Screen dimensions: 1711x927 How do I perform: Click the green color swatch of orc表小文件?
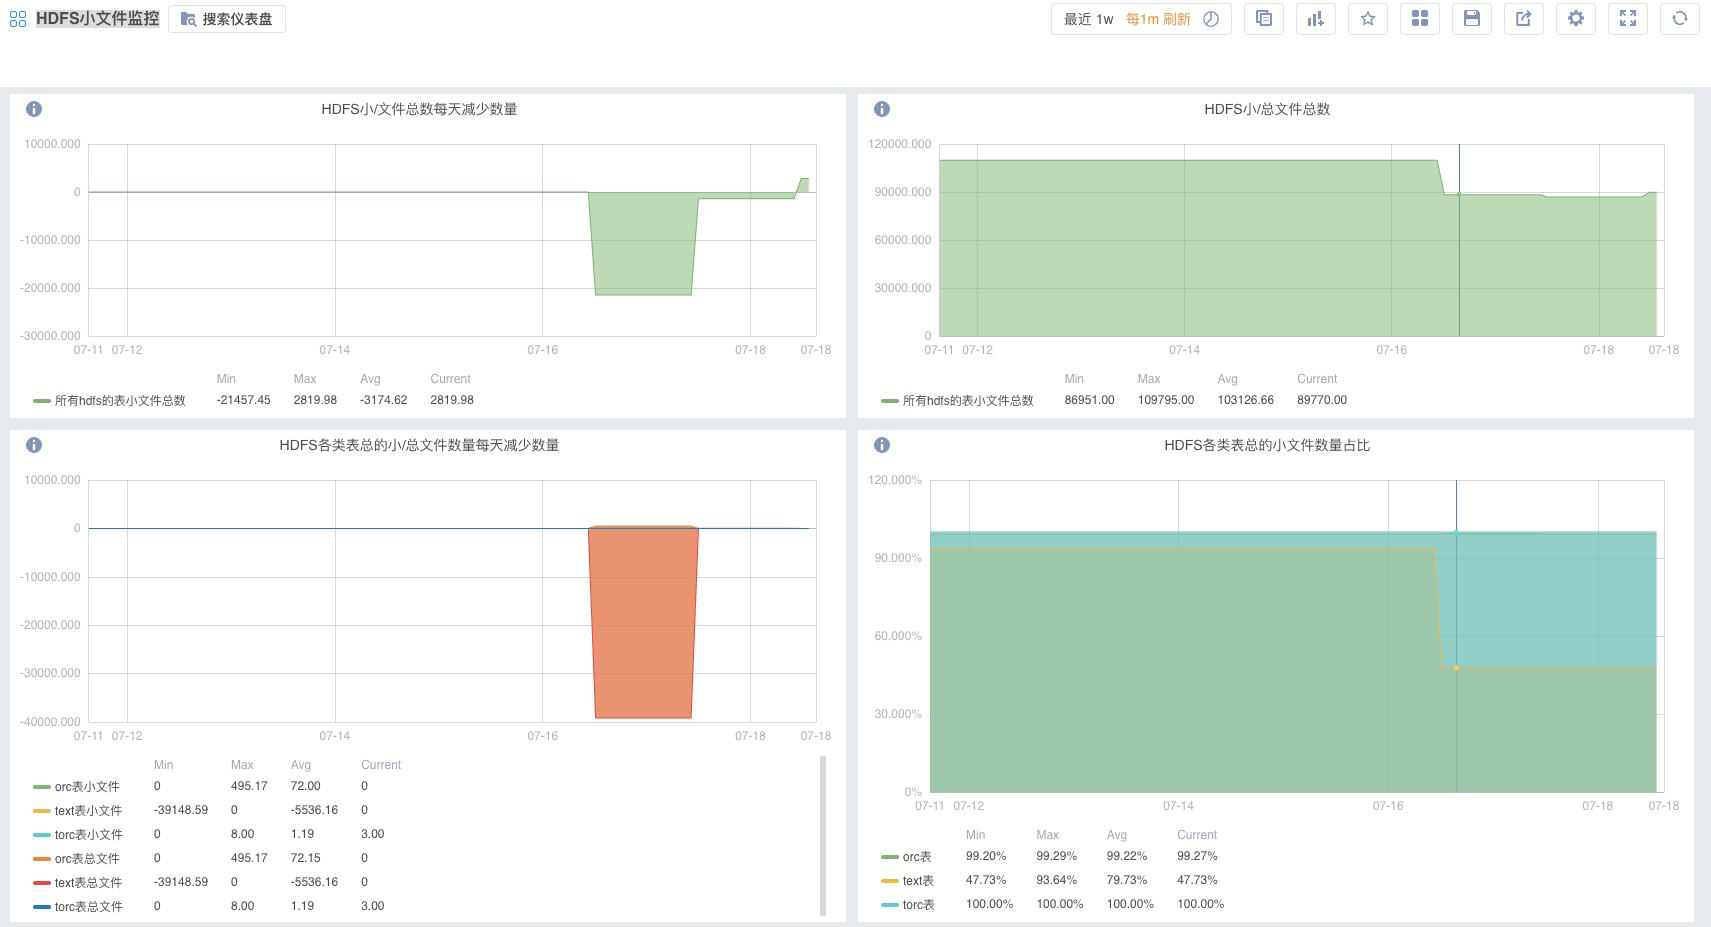41,787
